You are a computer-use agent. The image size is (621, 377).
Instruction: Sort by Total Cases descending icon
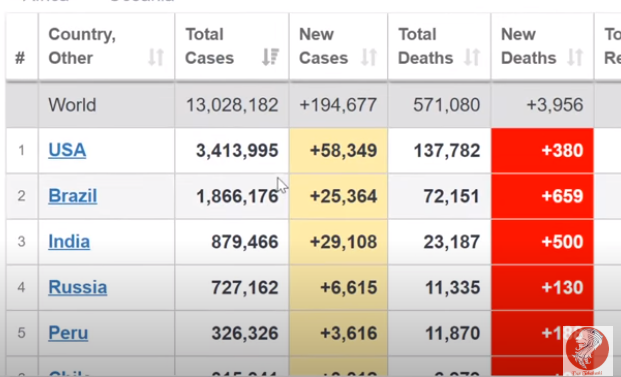pyautogui.click(x=270, y=57)
